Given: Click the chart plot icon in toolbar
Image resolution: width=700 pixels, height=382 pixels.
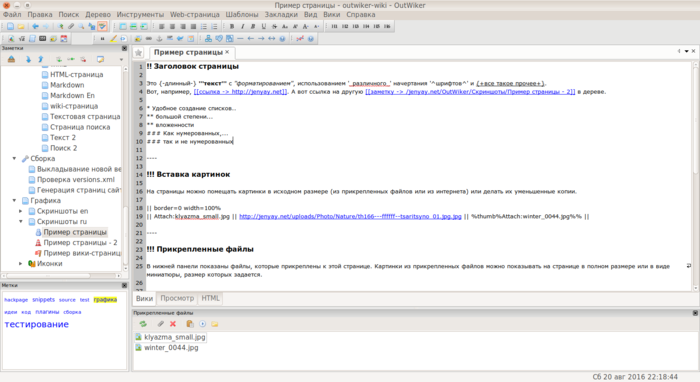Looking at the screenshot, I should pos(300,38).
